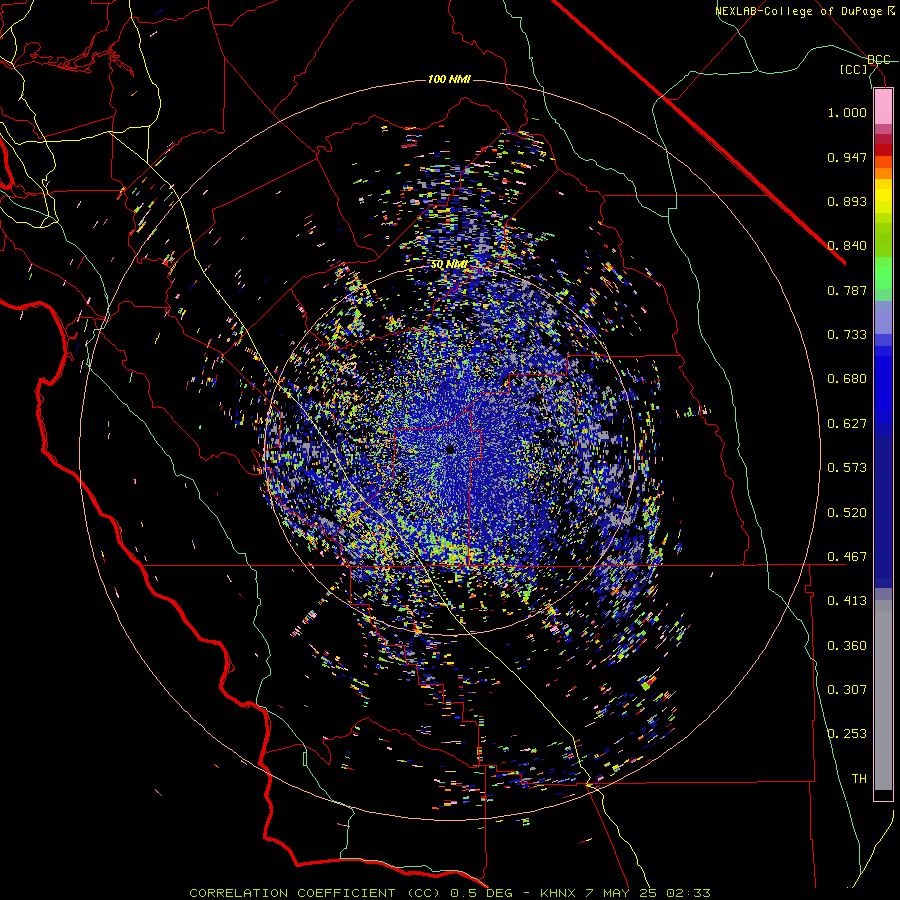Click the 100 NMI range ring label
This screenshot has height=900, width=900.
(x=449, y=79)
